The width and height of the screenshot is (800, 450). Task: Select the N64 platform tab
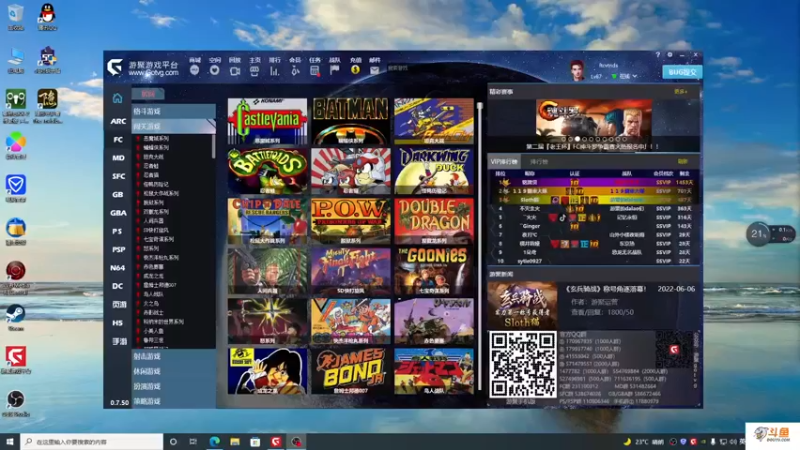pyautogui.click(x=118, y=268)
